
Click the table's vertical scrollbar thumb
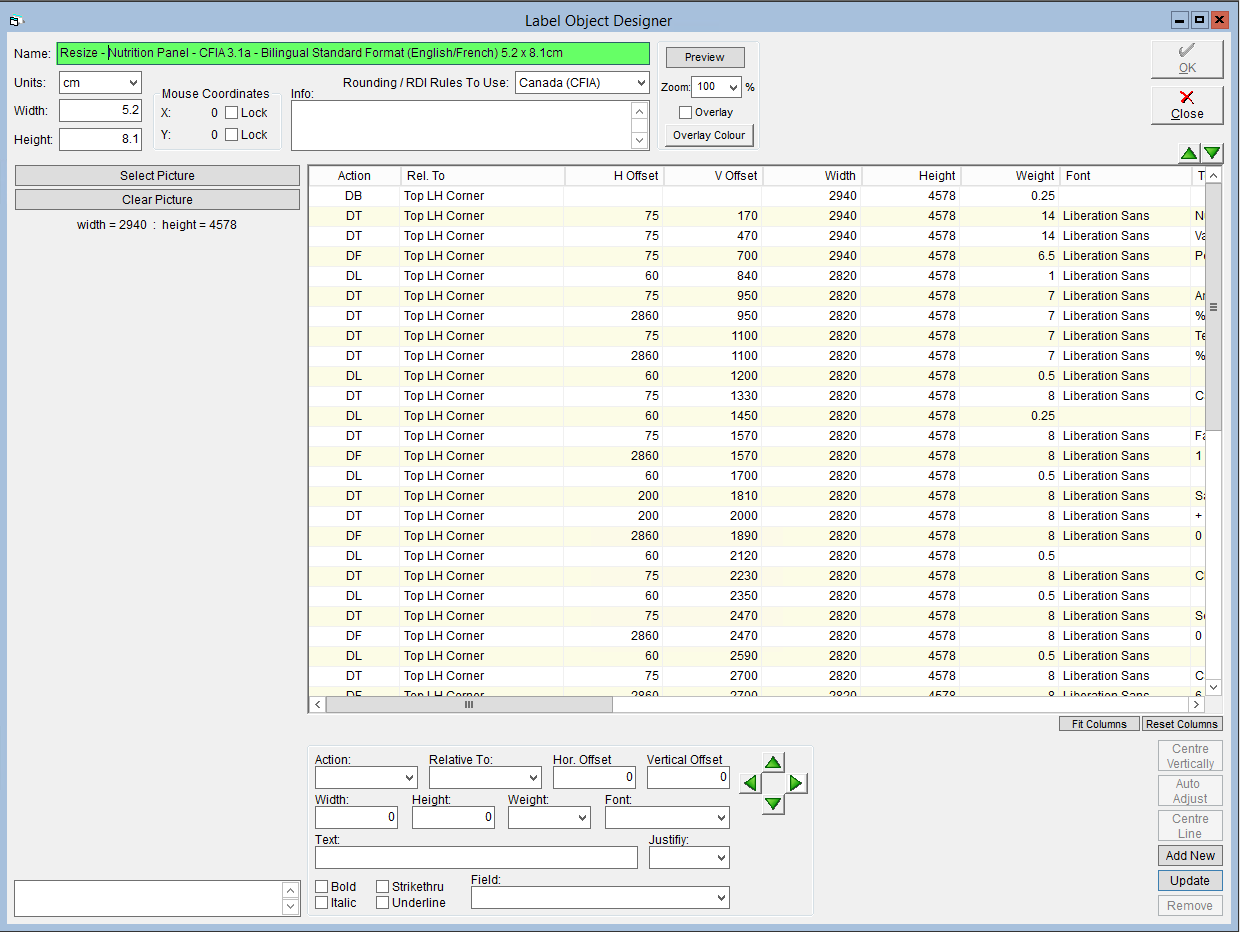pos(1214,307)
